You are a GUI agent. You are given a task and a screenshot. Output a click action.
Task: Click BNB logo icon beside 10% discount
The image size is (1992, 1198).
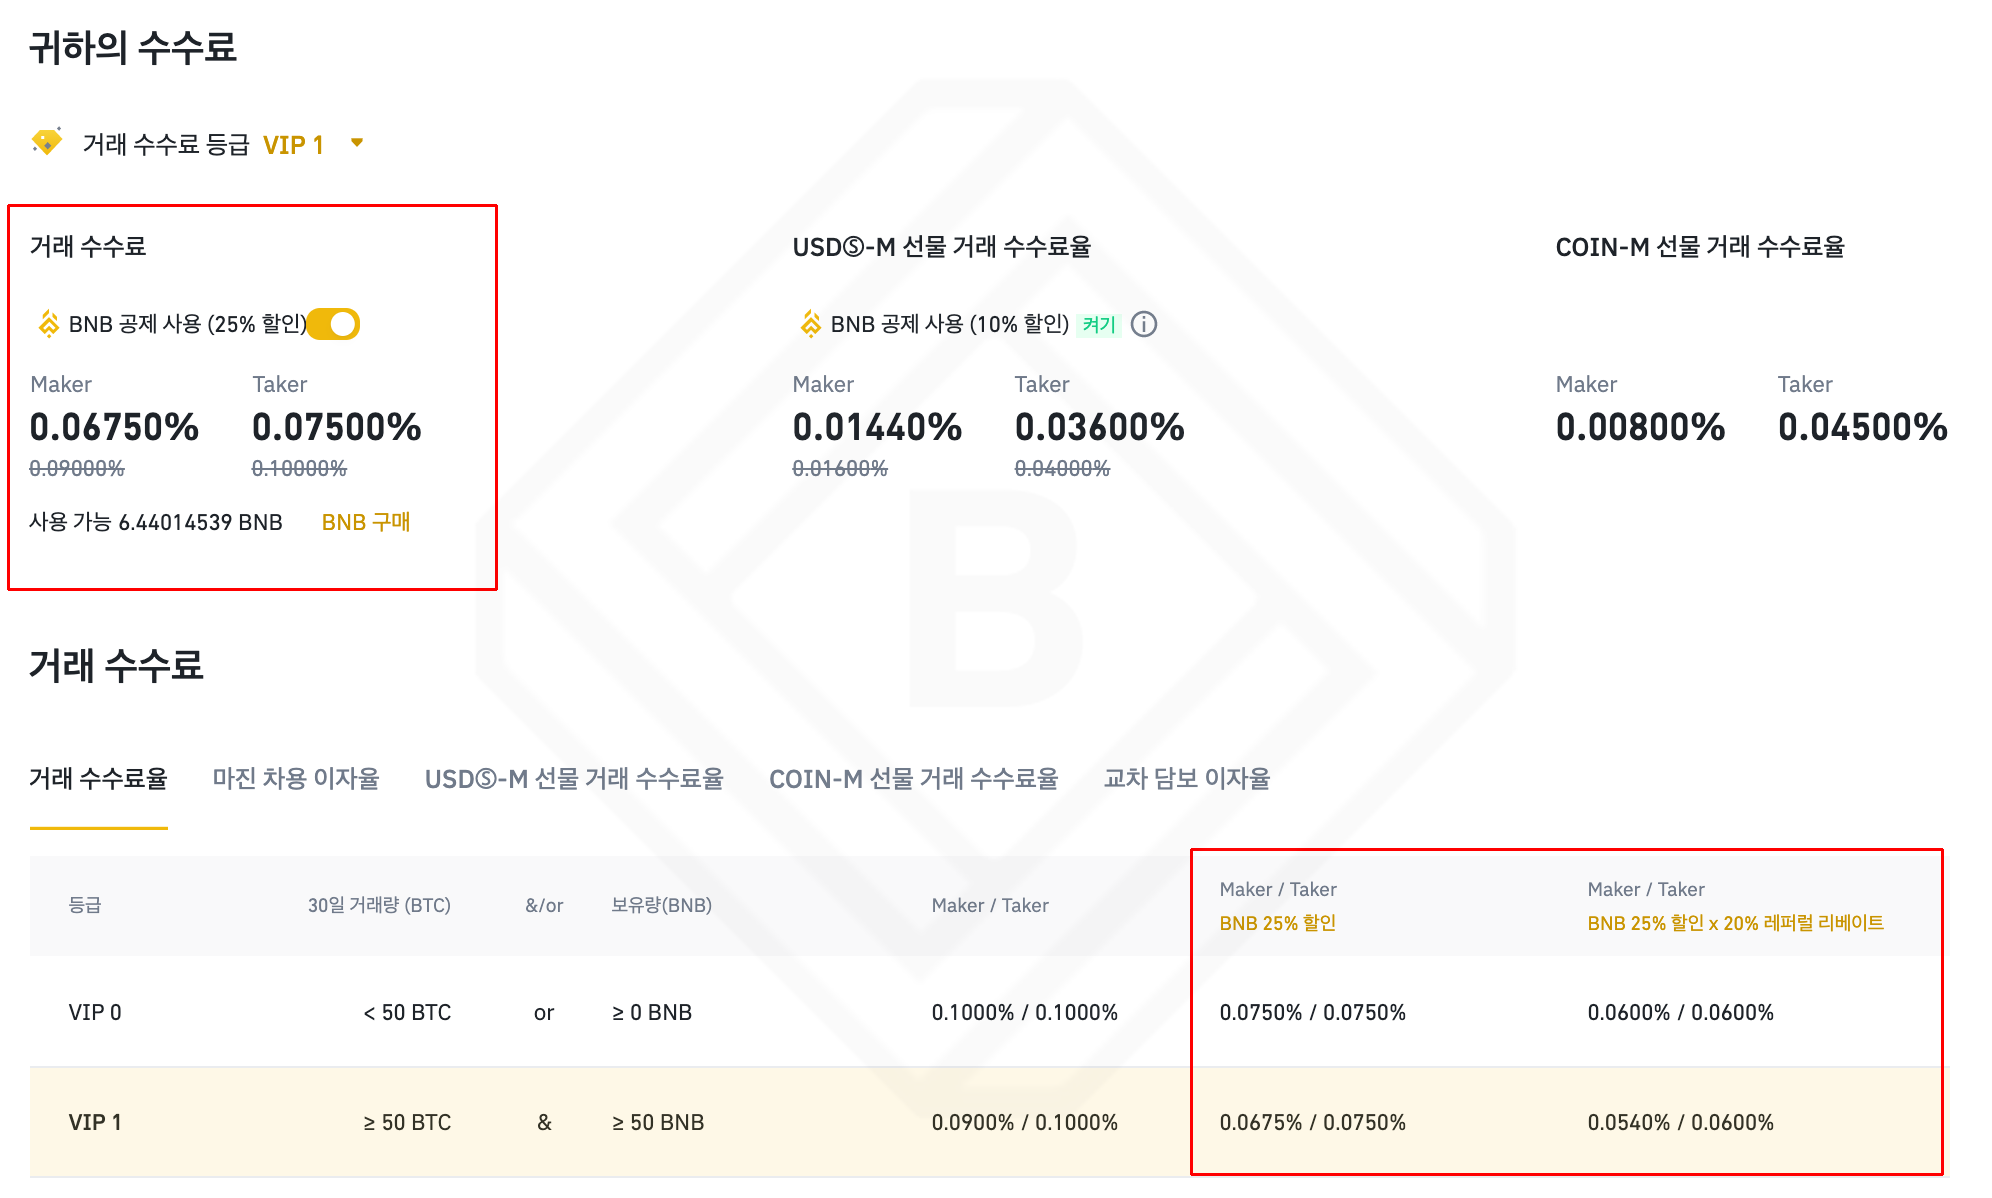tap(811, 324)
